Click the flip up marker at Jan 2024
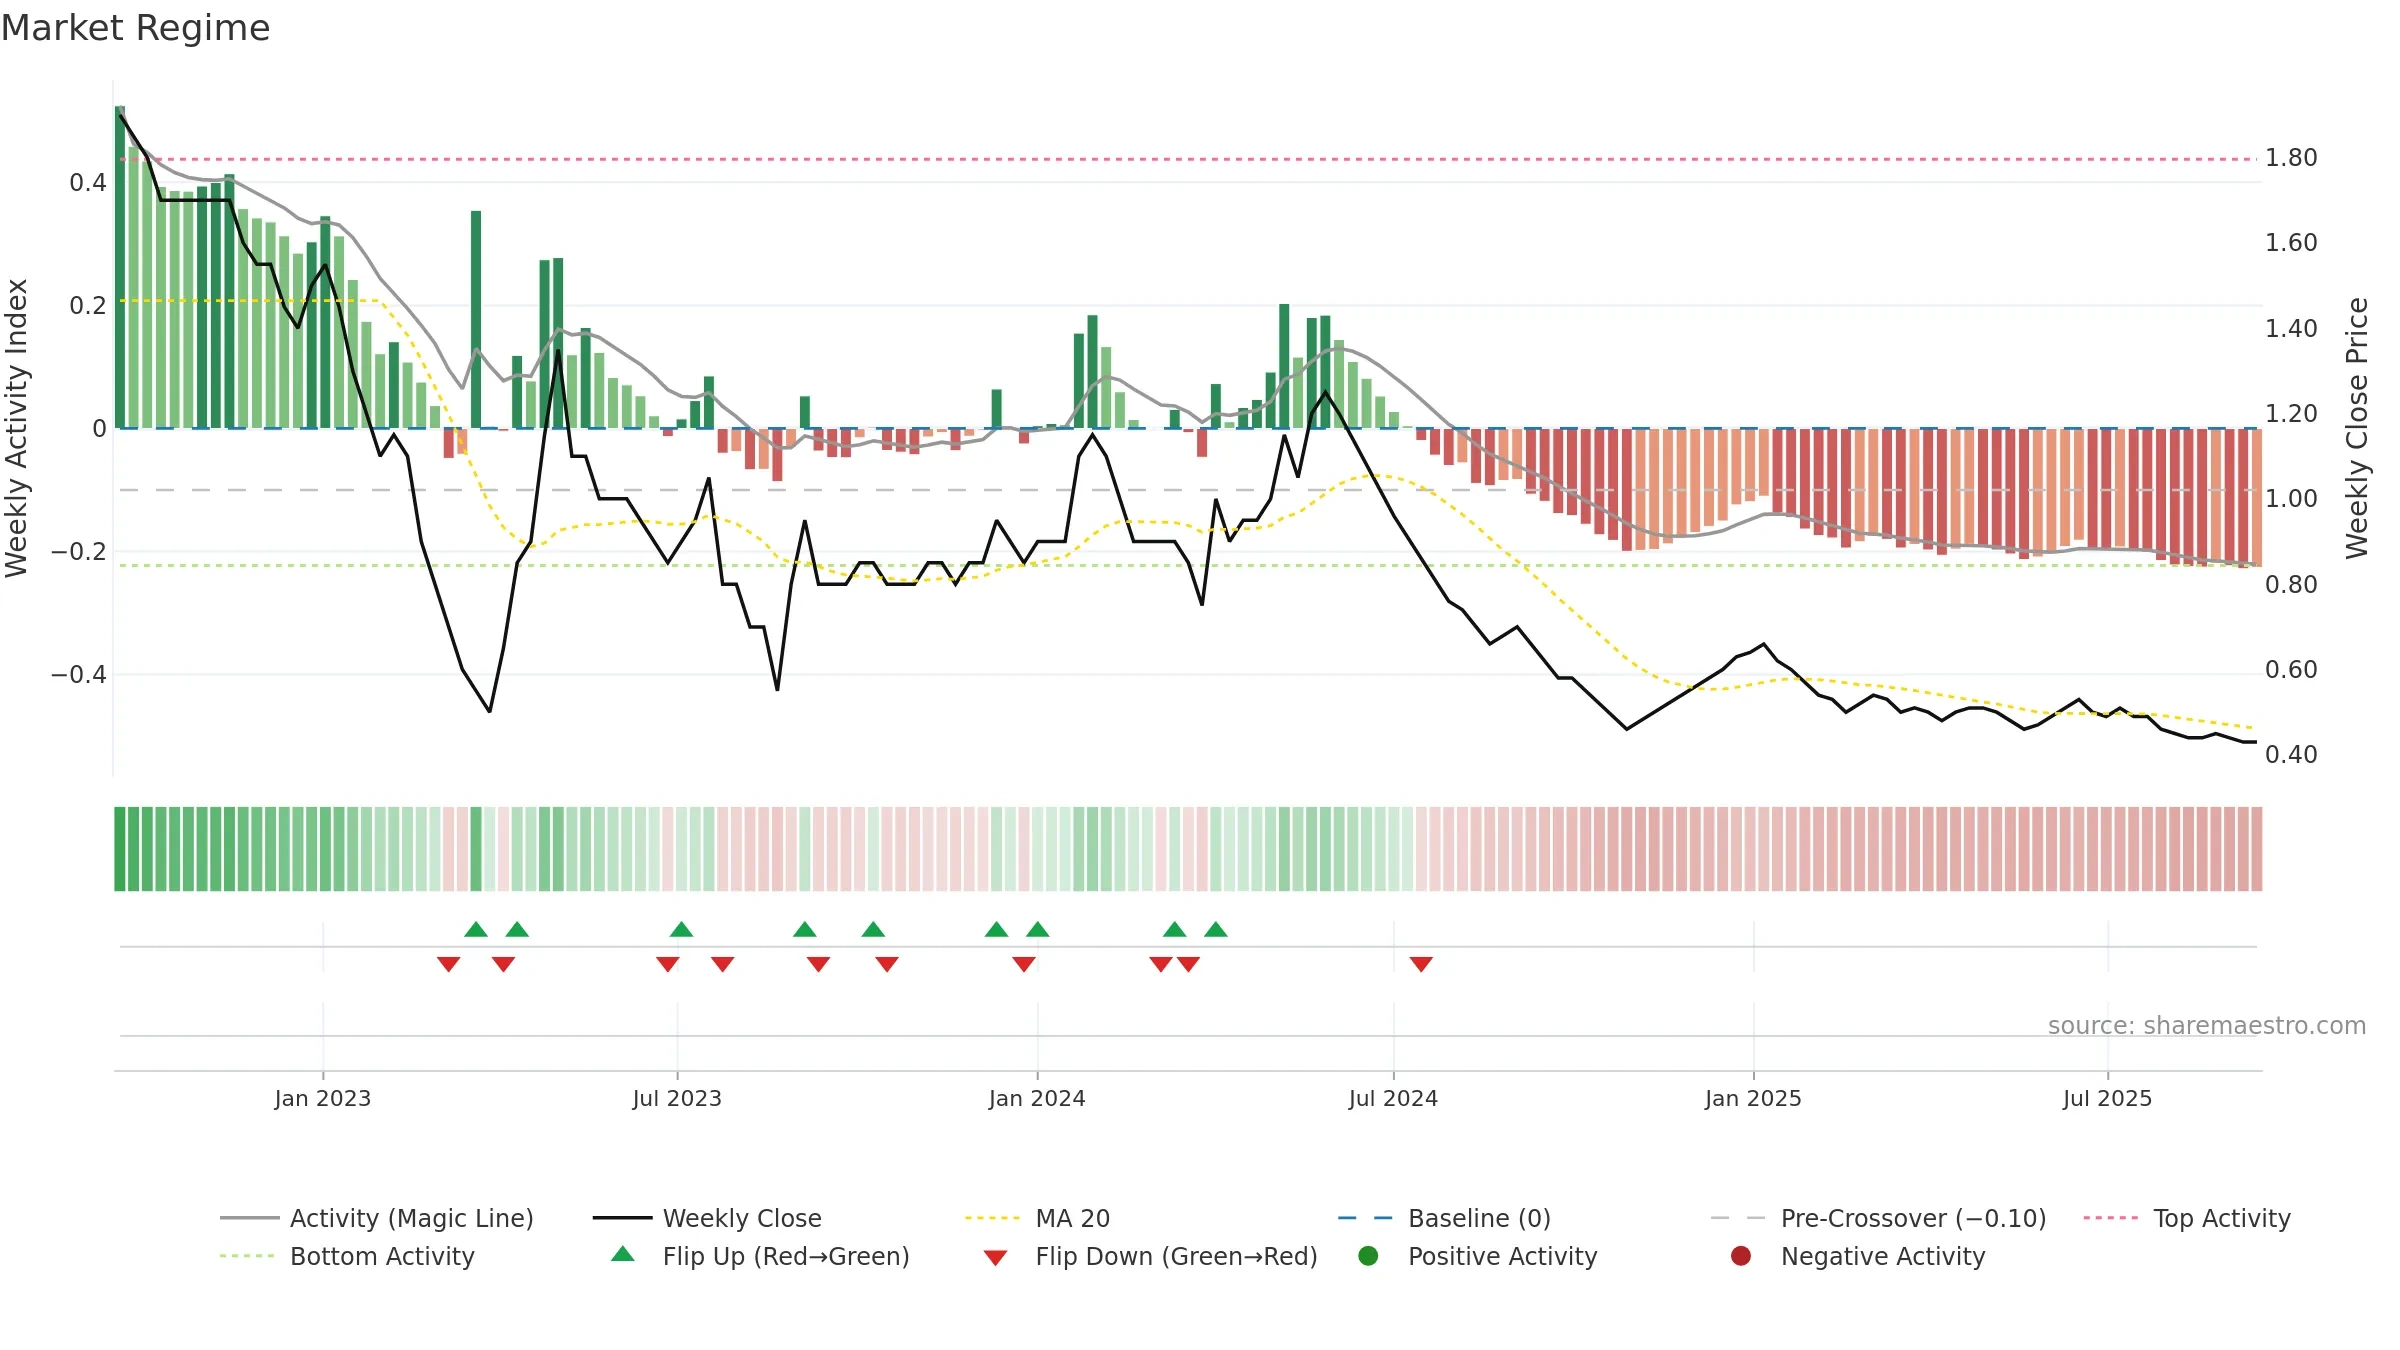 [1037, 929]
